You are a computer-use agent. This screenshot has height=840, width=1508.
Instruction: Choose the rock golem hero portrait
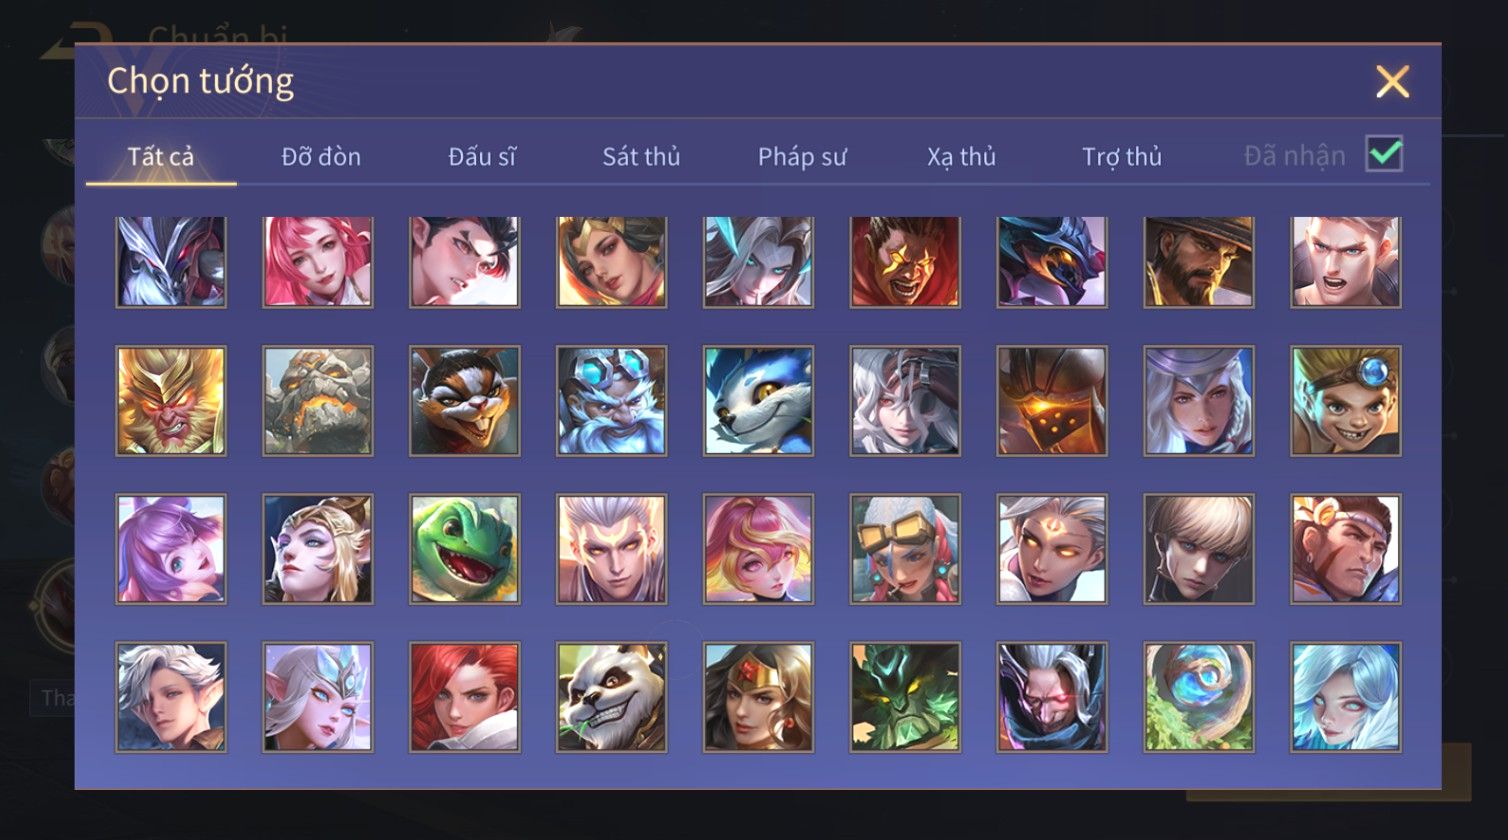[318, 401]
